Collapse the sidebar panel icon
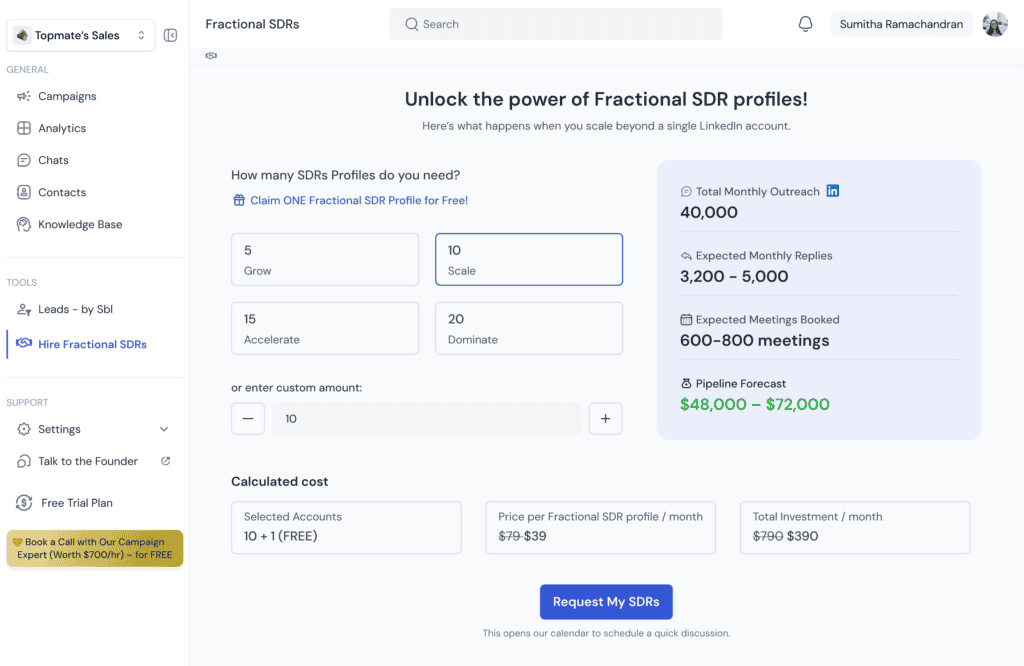 click(x=170, y=35)
